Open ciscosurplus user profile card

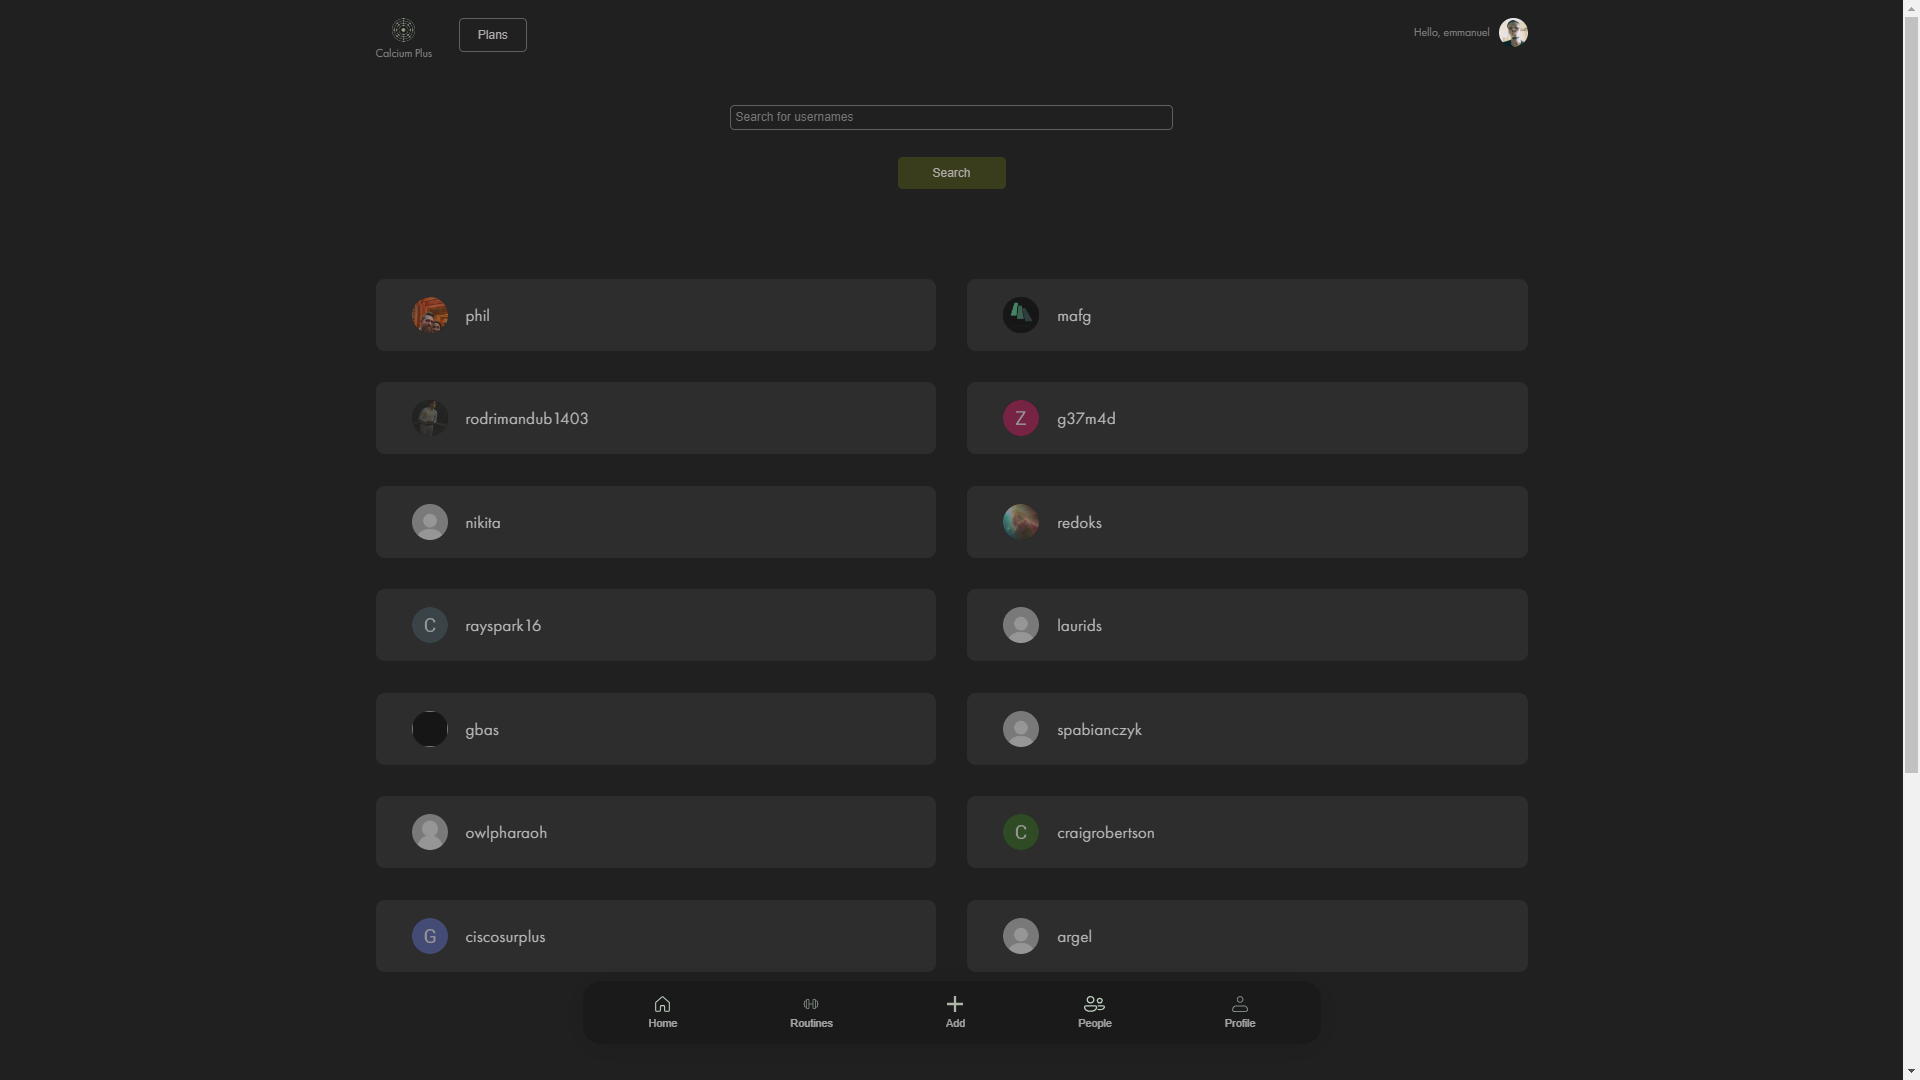pos(655,936)
